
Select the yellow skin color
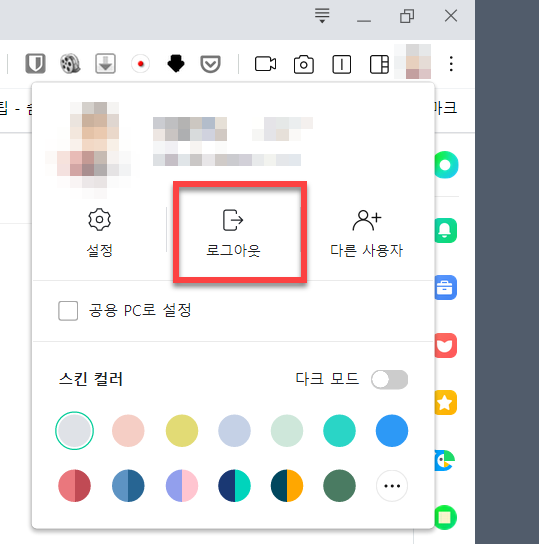[x=182, y=431]
